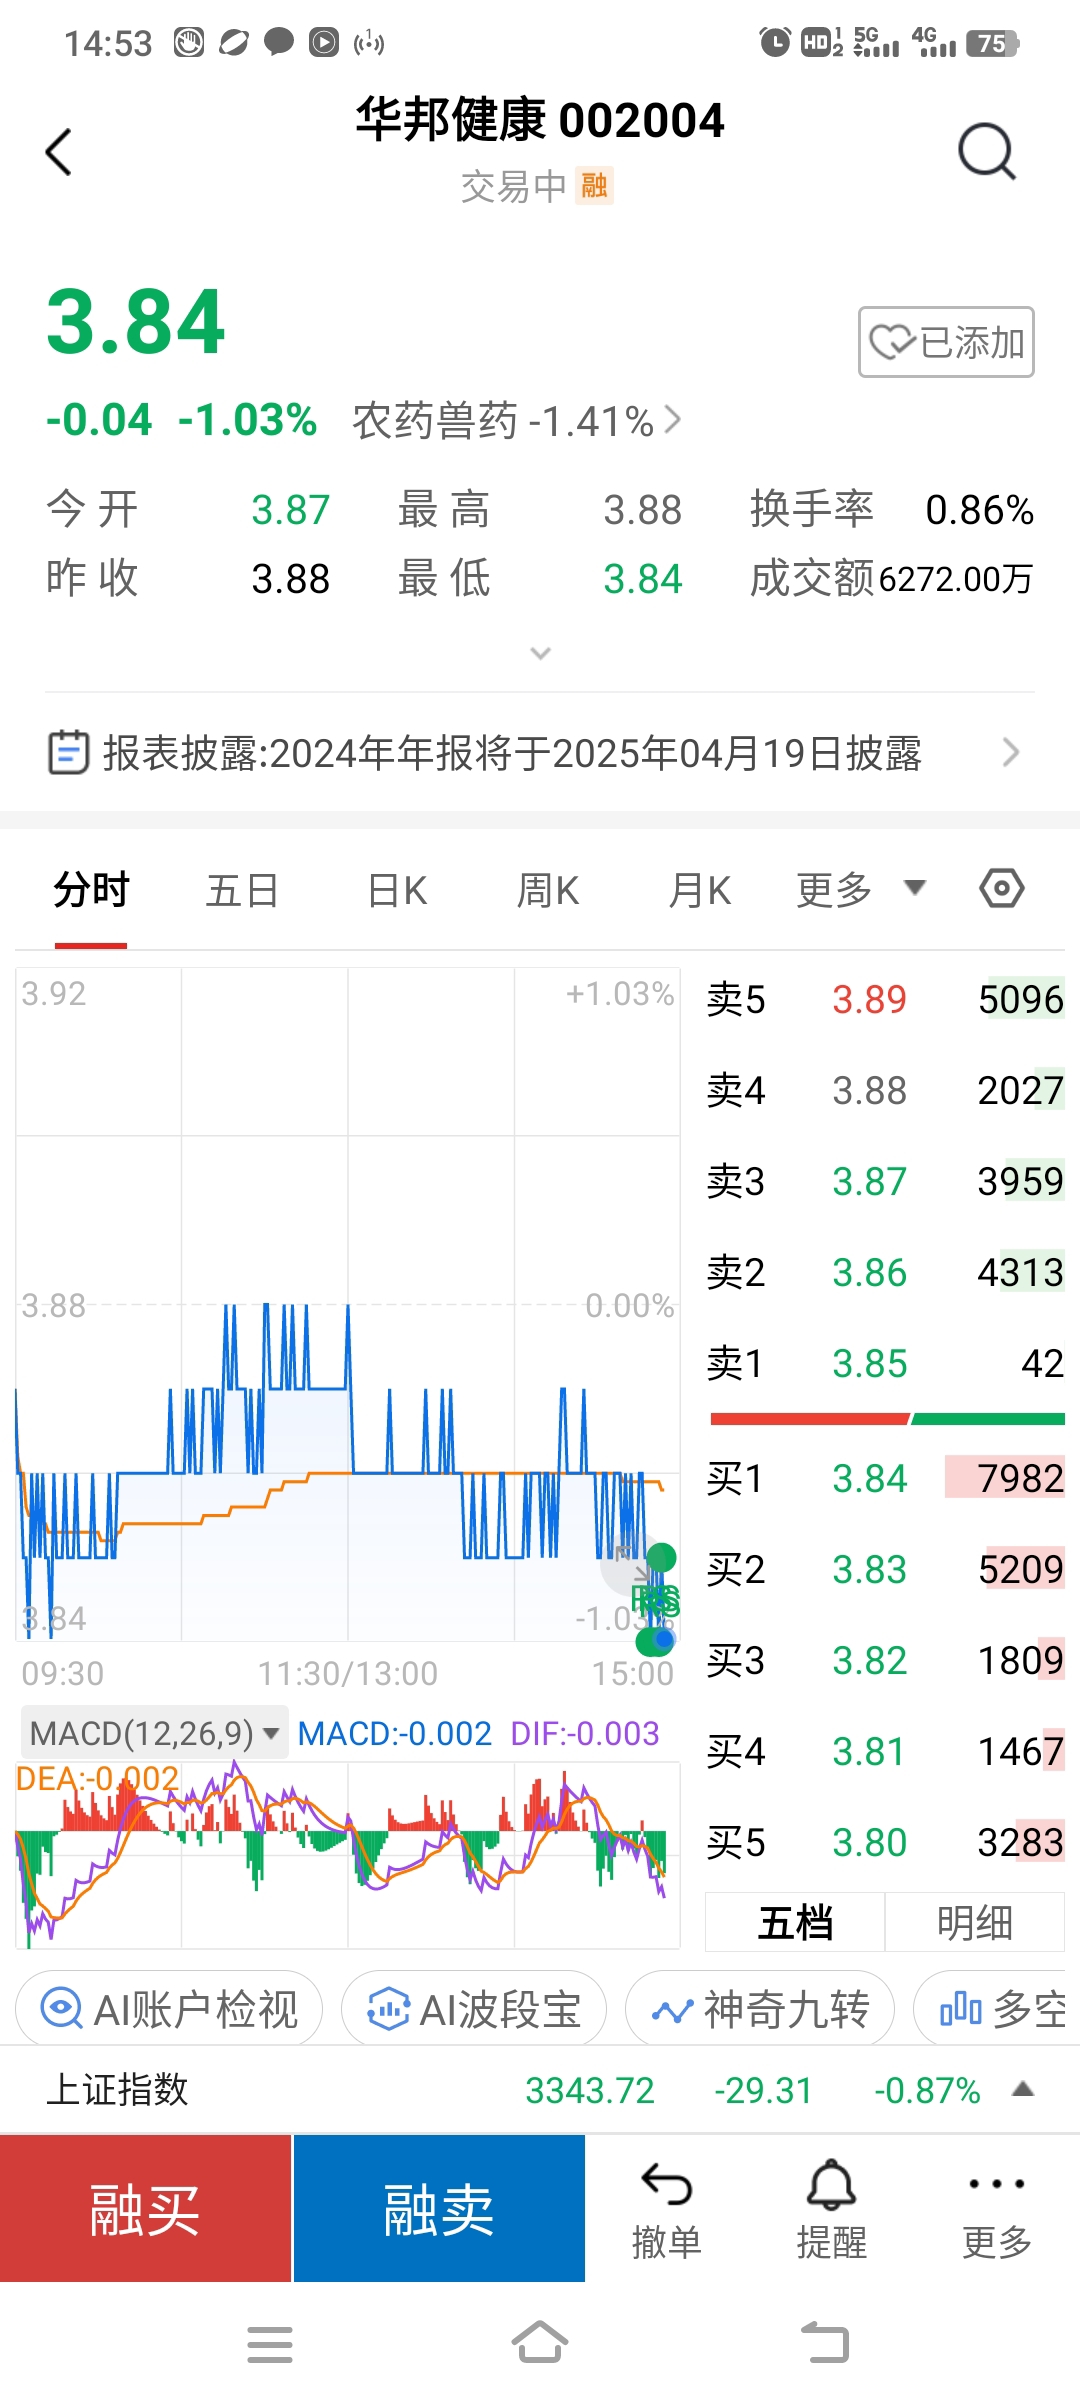The width and height of the screenshot is (1080, 2408).
Task: Expand more quote details chevron
Action: (x=540, y=653)
